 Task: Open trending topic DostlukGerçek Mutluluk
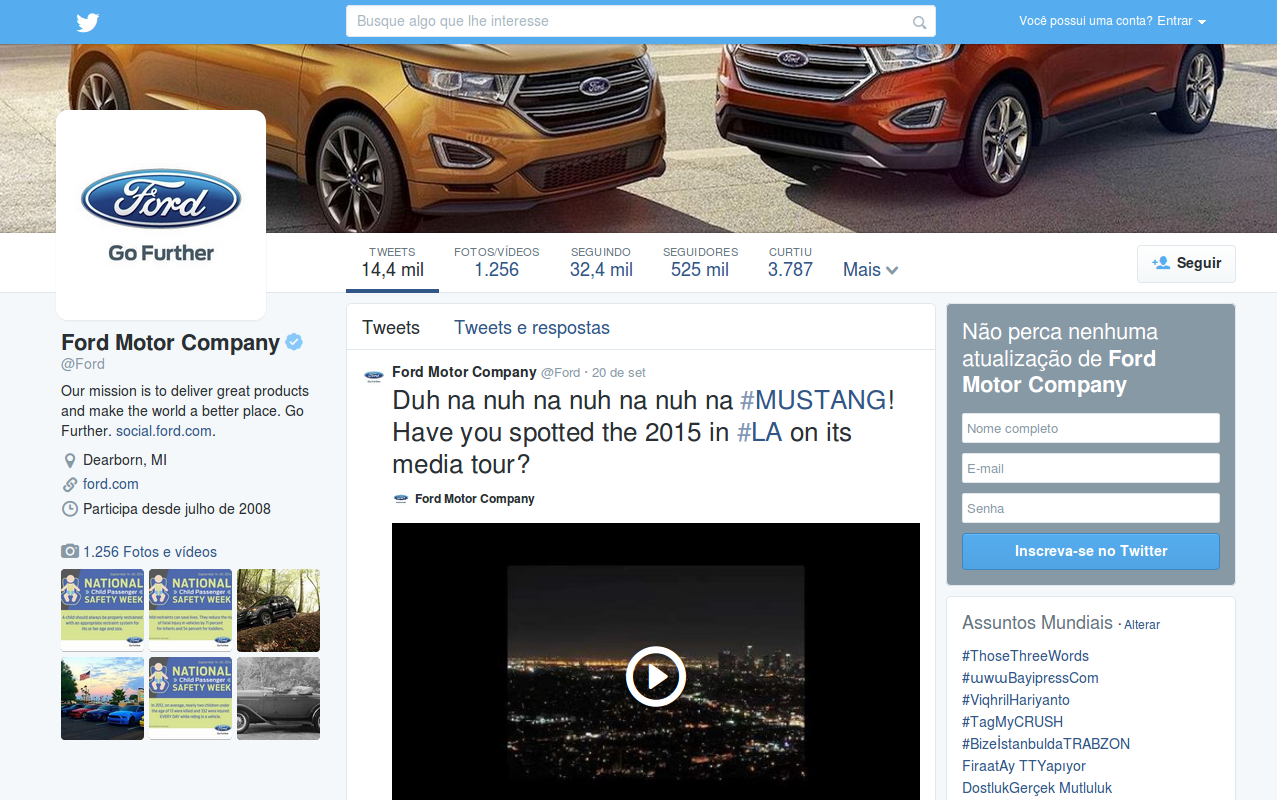(1037, 788)
